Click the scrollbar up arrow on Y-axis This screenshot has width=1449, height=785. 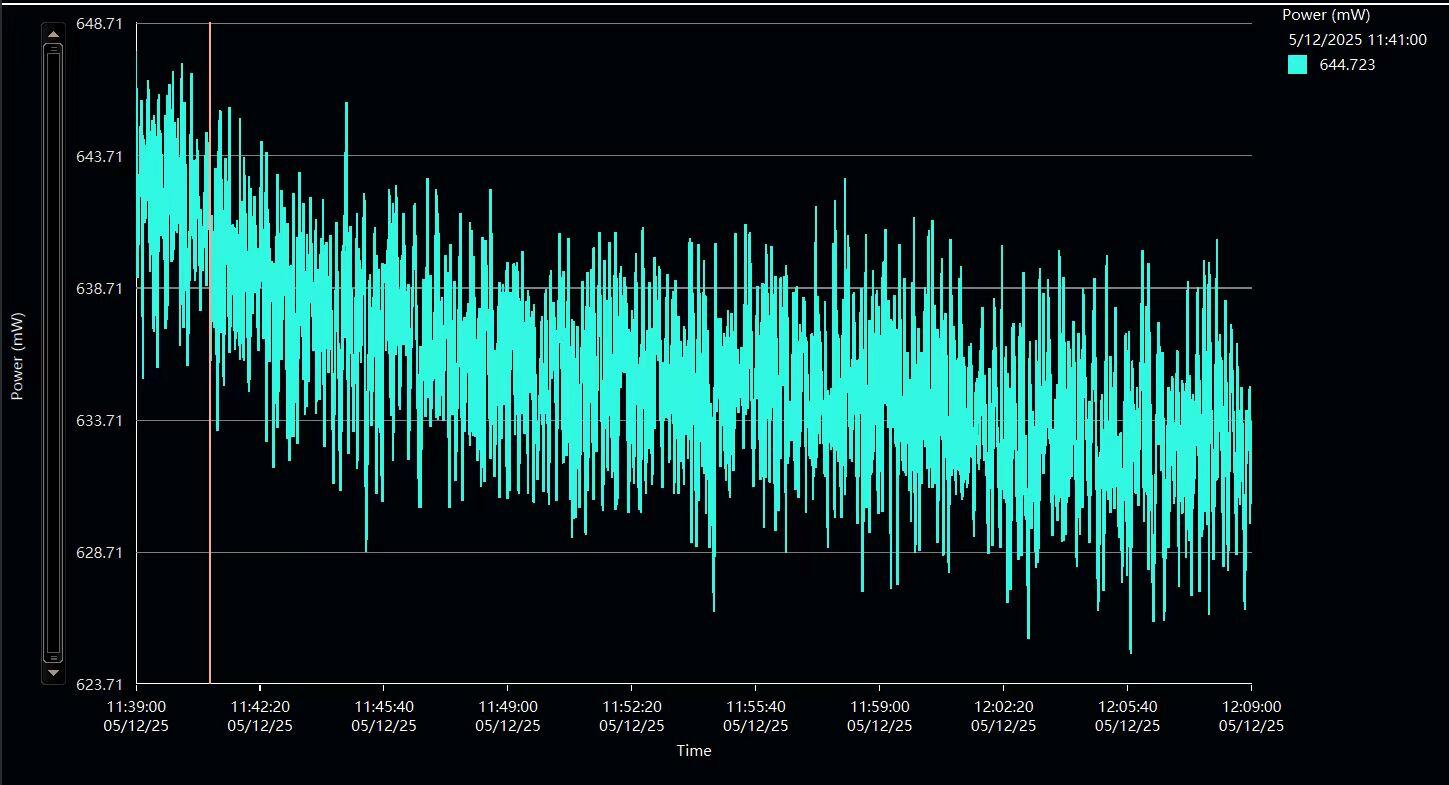[53, 34]
